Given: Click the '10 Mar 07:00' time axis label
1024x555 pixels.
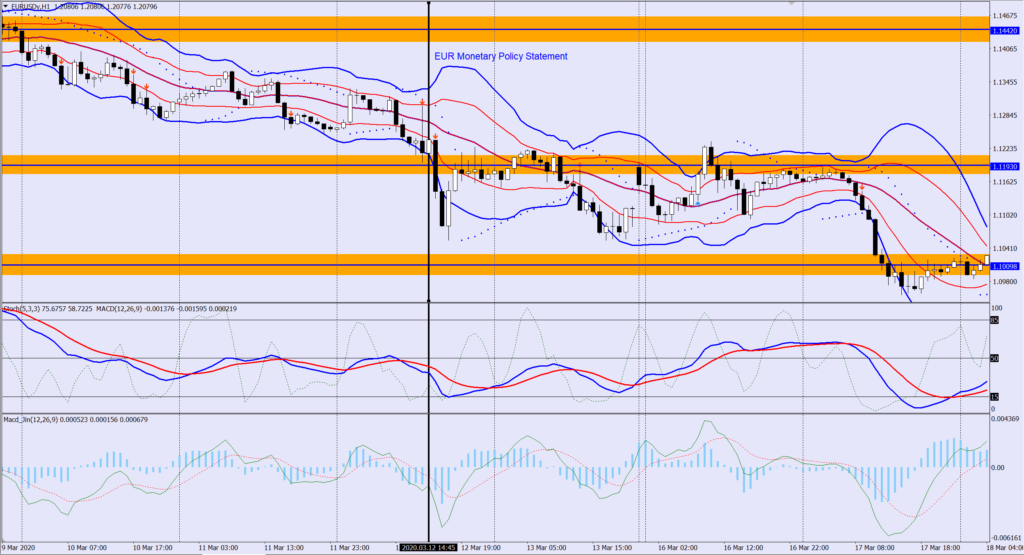Looking at the screenshot, I should click(x=87, y=548).
